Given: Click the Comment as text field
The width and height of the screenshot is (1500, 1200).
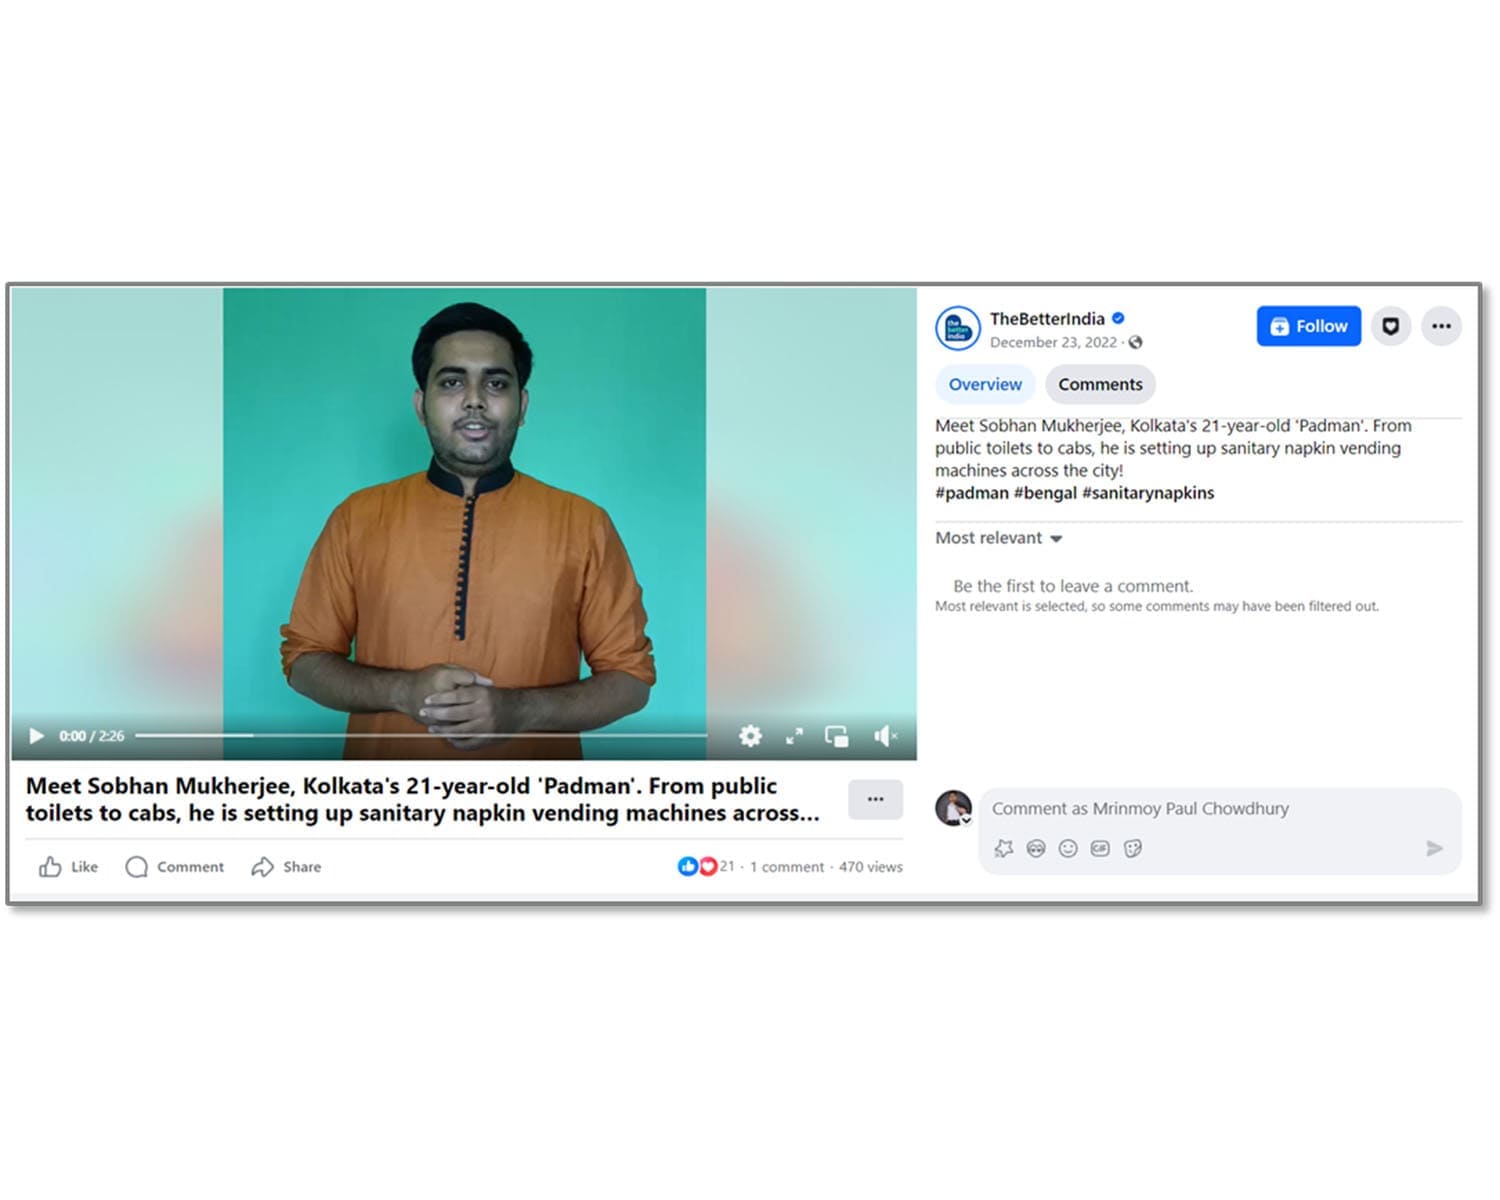Looking at the screenshot, I should coord(1200,808).
